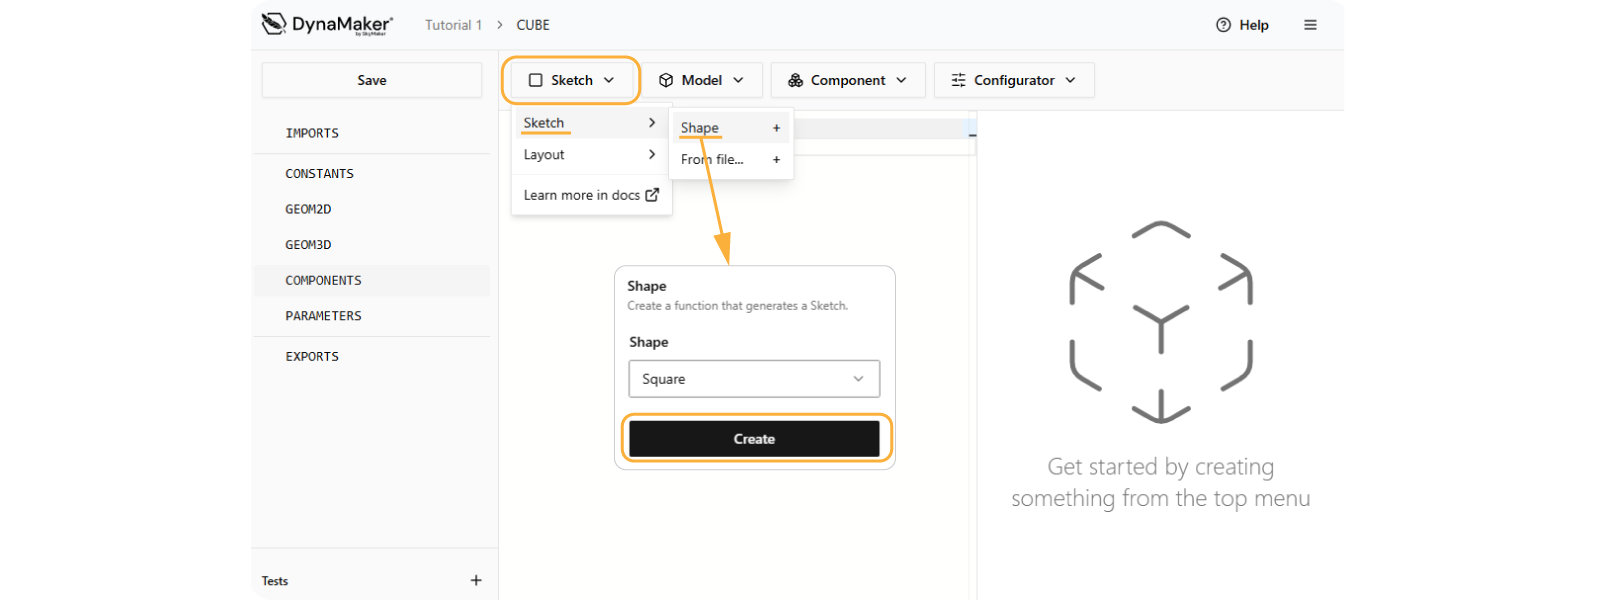This screenshot has width=1600, height=600.
Task: Select PARAMETERS in the sidebar
Action: [323, 316]
